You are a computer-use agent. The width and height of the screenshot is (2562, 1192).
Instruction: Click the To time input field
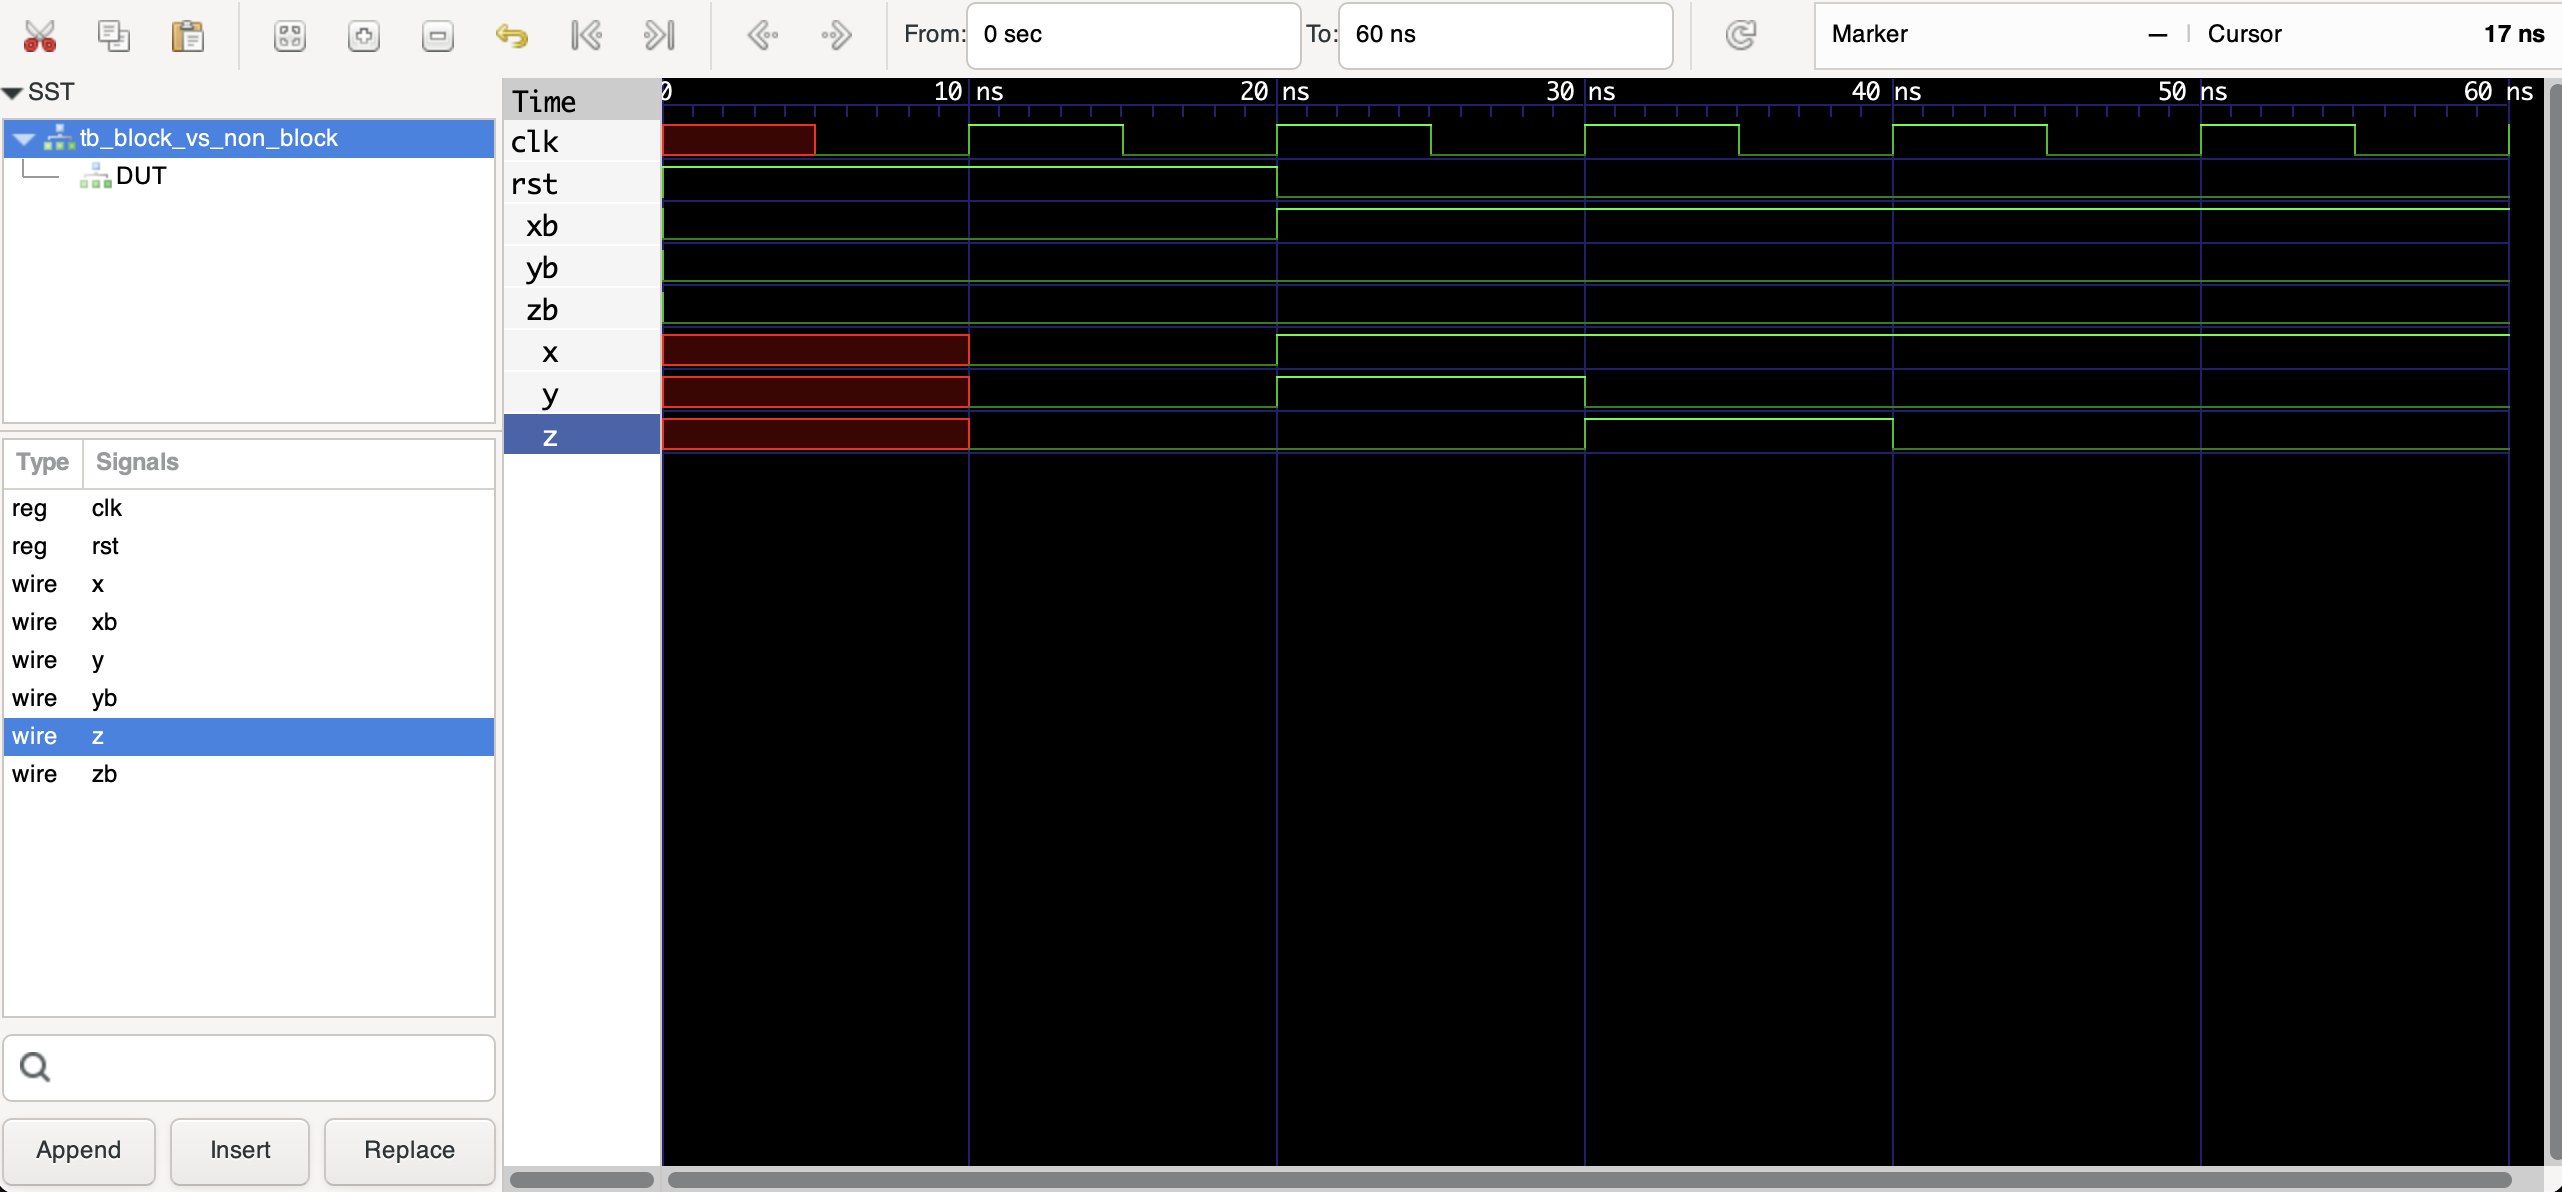click(x=1505, y=35)
